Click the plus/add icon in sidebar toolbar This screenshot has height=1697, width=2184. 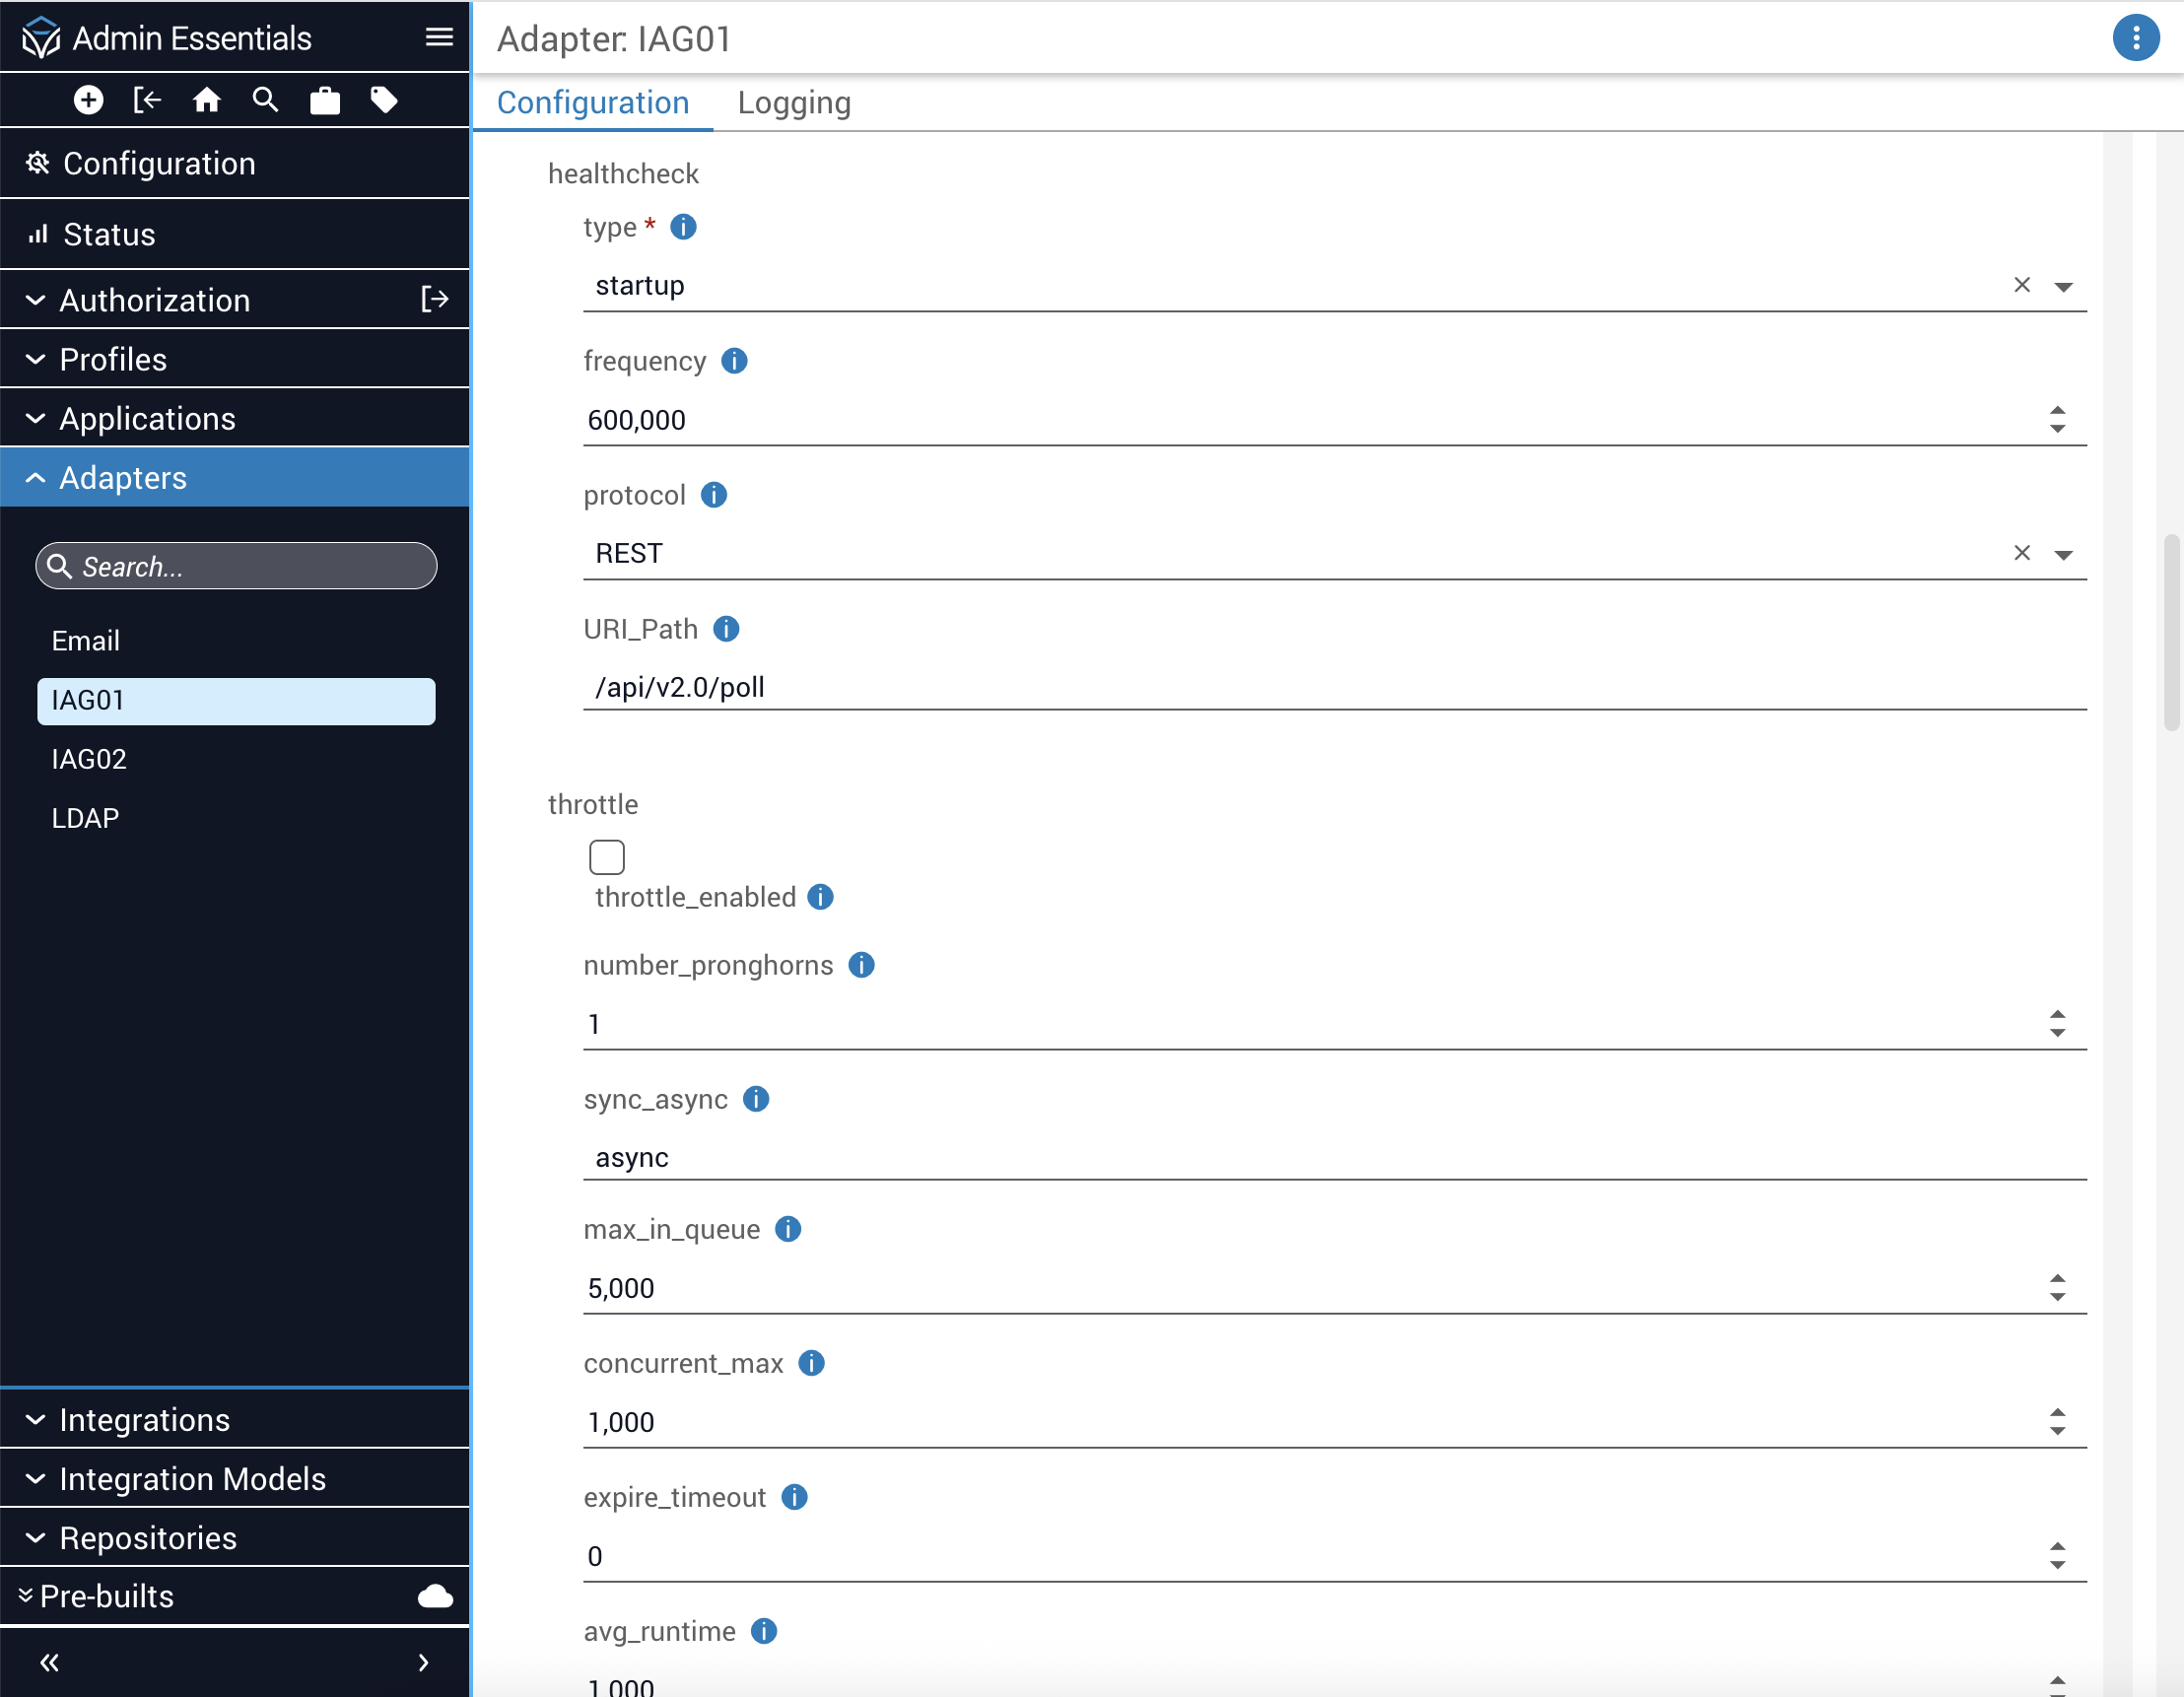pyautogui.click(x=88, y=100)
